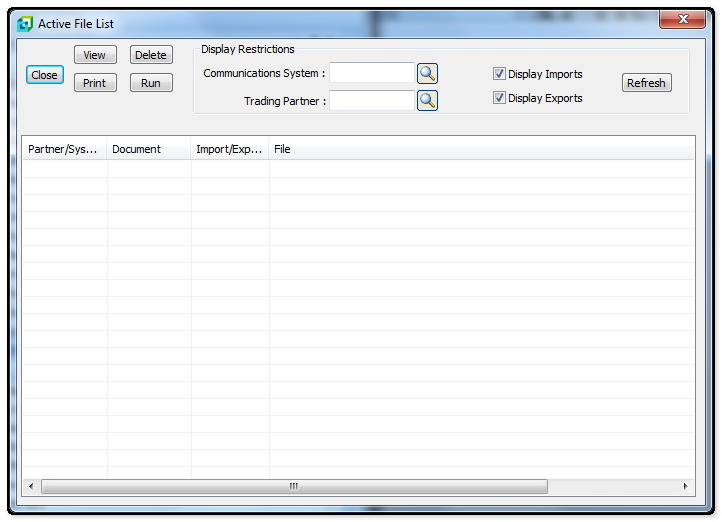Click the Communications System lookup magnifier icon
The image size is (722, 522).
pyautogui.click(x=427, y=73)
